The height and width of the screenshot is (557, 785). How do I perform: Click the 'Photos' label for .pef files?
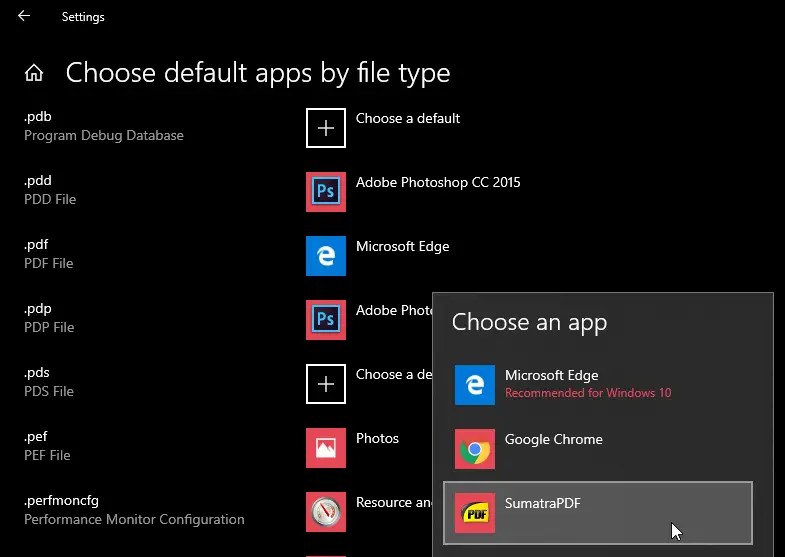coord(377,438)
